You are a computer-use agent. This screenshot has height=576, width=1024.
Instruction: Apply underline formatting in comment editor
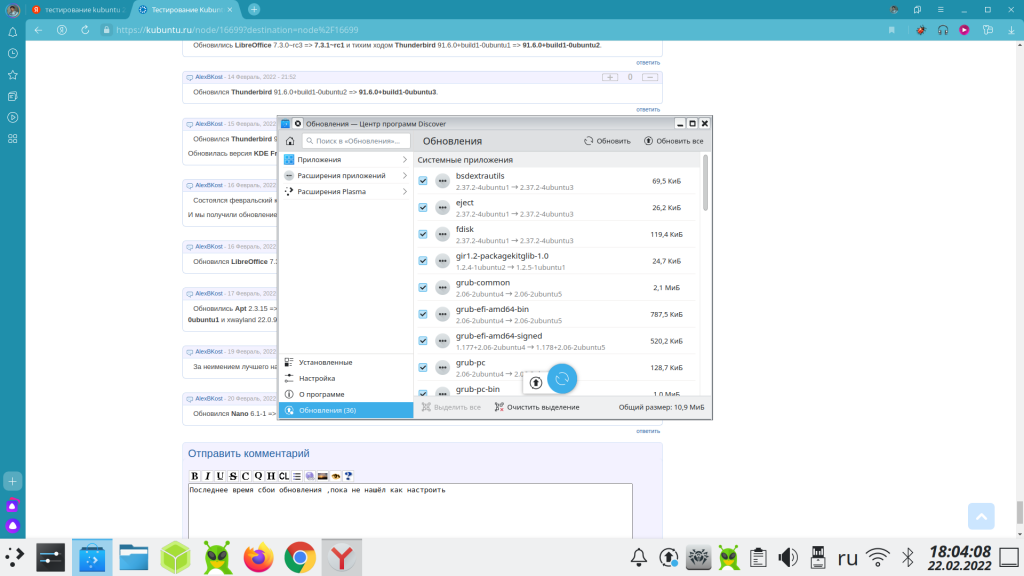point(220,476)
